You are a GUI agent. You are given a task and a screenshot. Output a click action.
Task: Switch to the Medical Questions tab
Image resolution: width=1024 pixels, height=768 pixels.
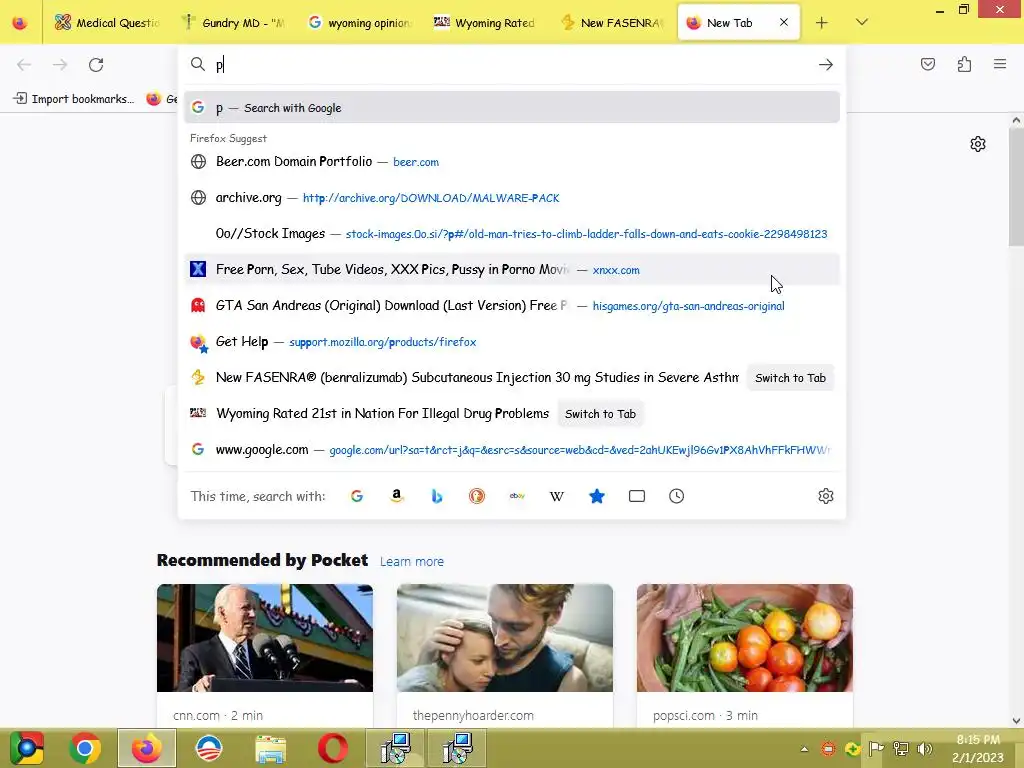(106, 23)
